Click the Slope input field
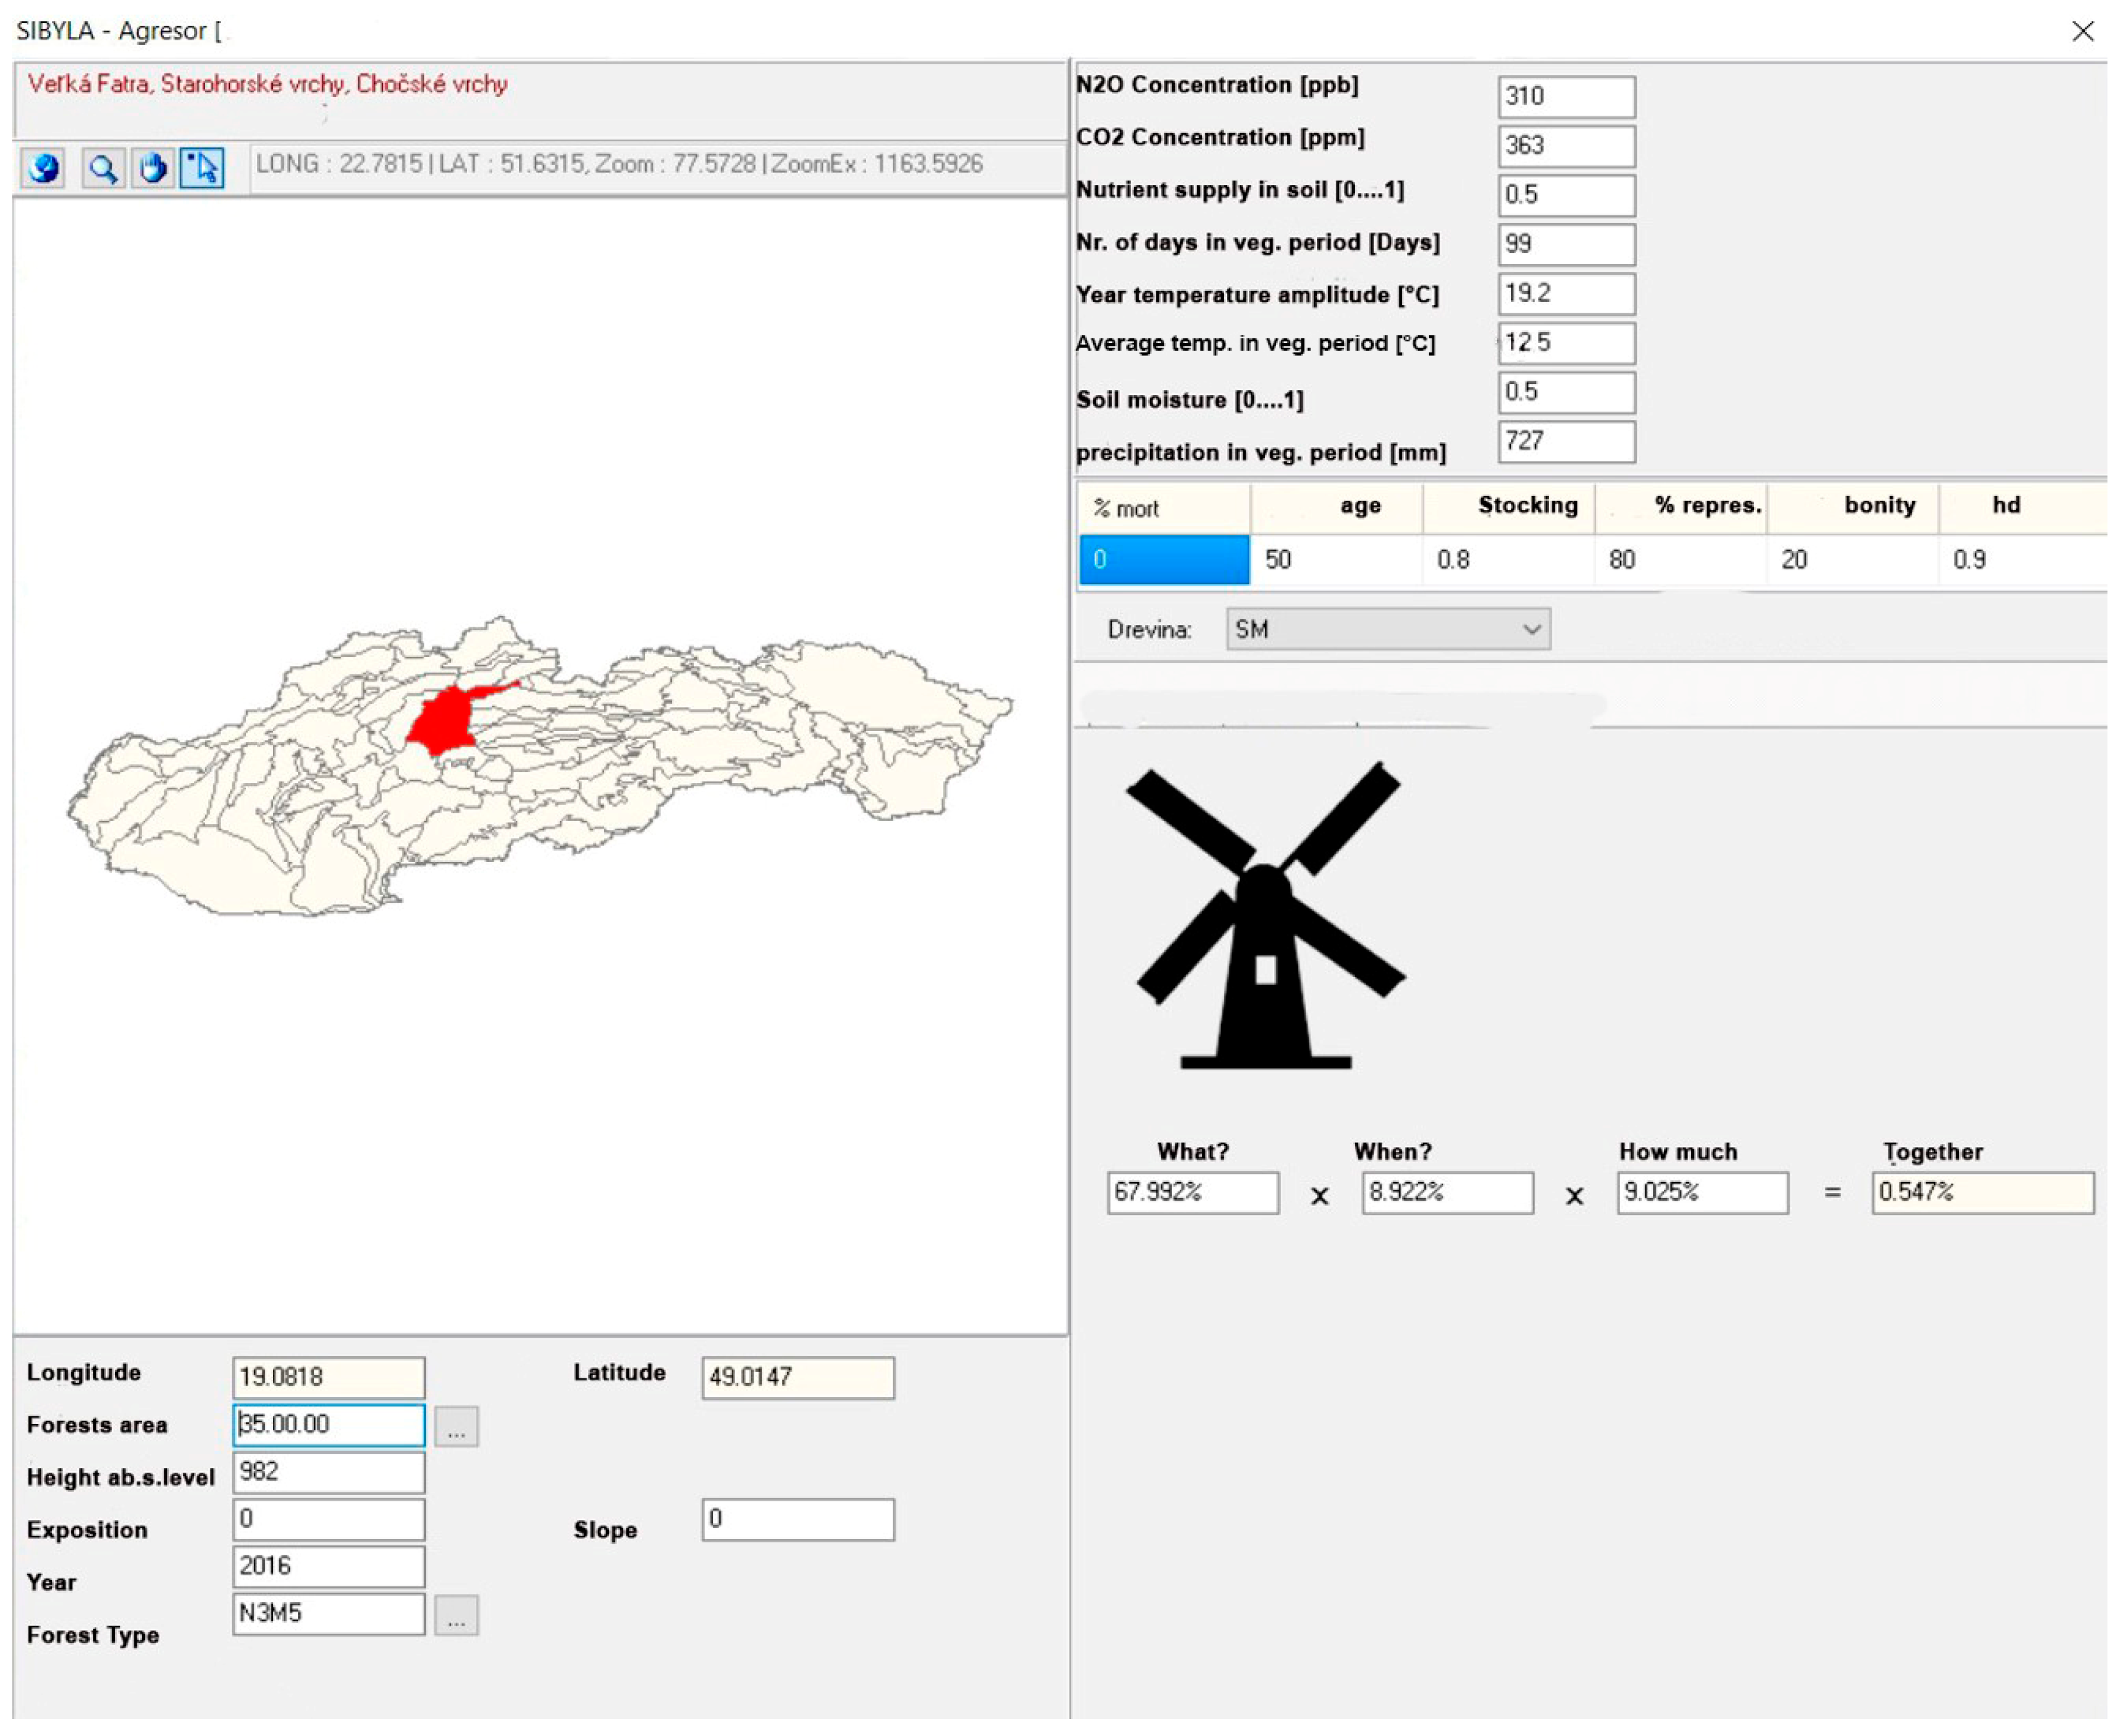This screenshot has width=2125, height=1736. click(797, 1520)
